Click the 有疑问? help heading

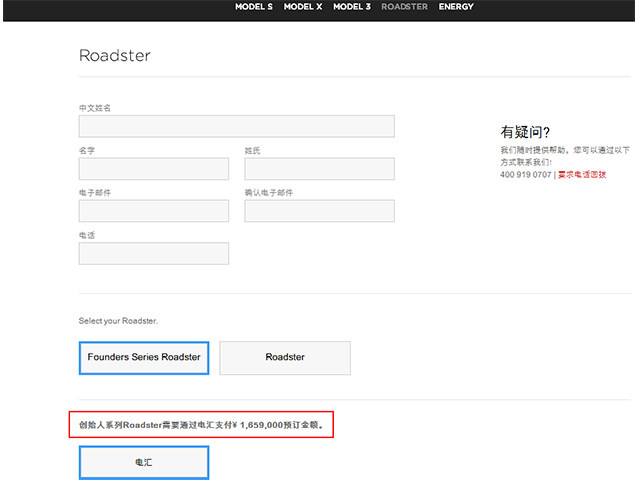pyautogui.click(x=525, y=132)
